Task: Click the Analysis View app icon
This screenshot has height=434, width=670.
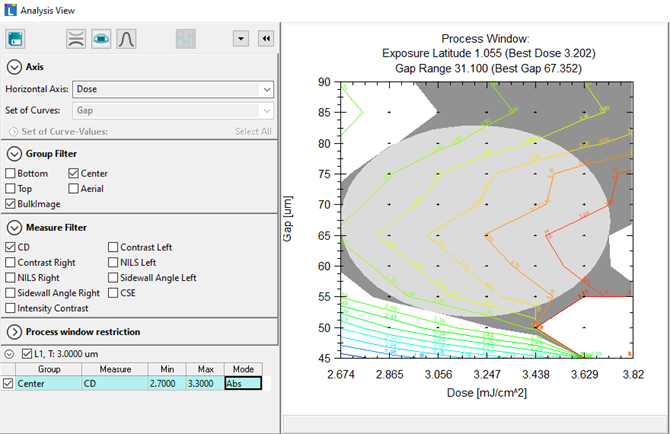Action: coord(9,9)
